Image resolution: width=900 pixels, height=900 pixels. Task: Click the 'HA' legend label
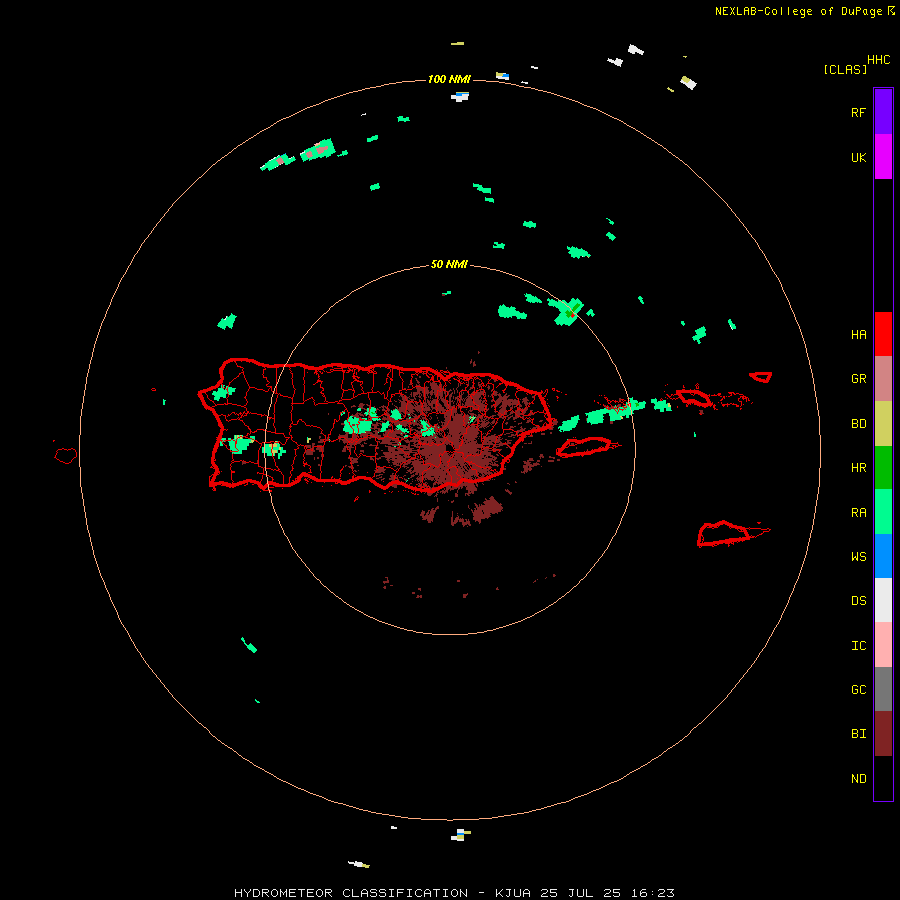(858, 334)
